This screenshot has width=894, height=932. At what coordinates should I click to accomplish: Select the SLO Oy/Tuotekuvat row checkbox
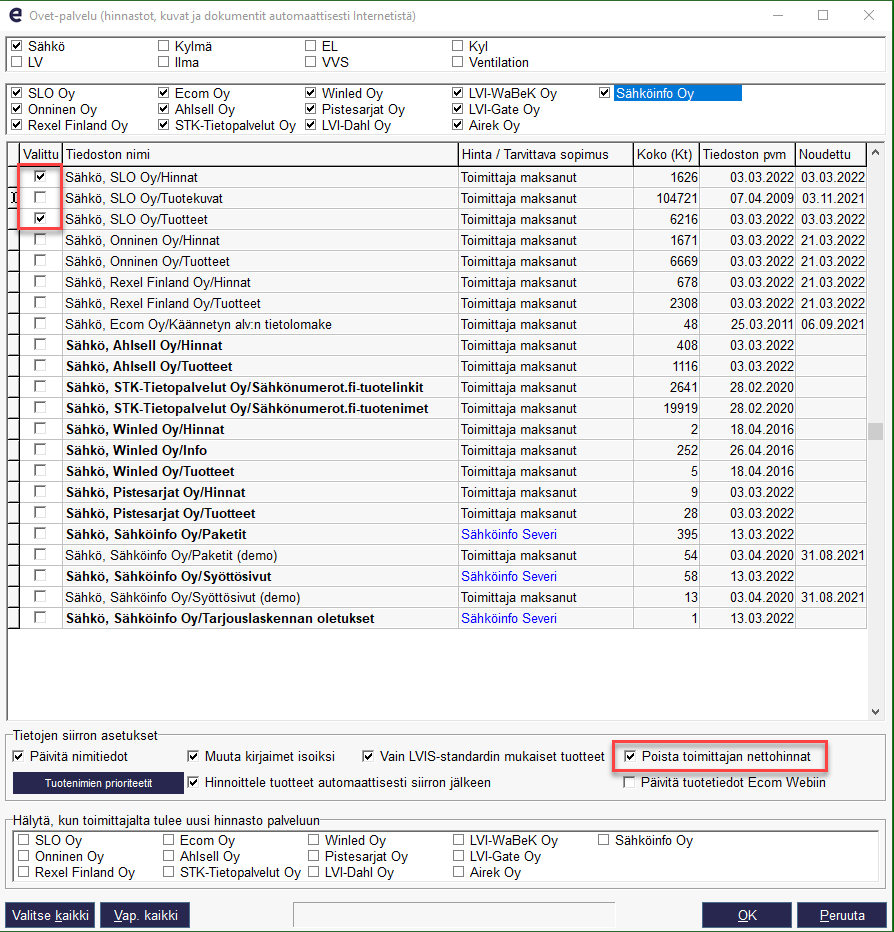point(40,197)
